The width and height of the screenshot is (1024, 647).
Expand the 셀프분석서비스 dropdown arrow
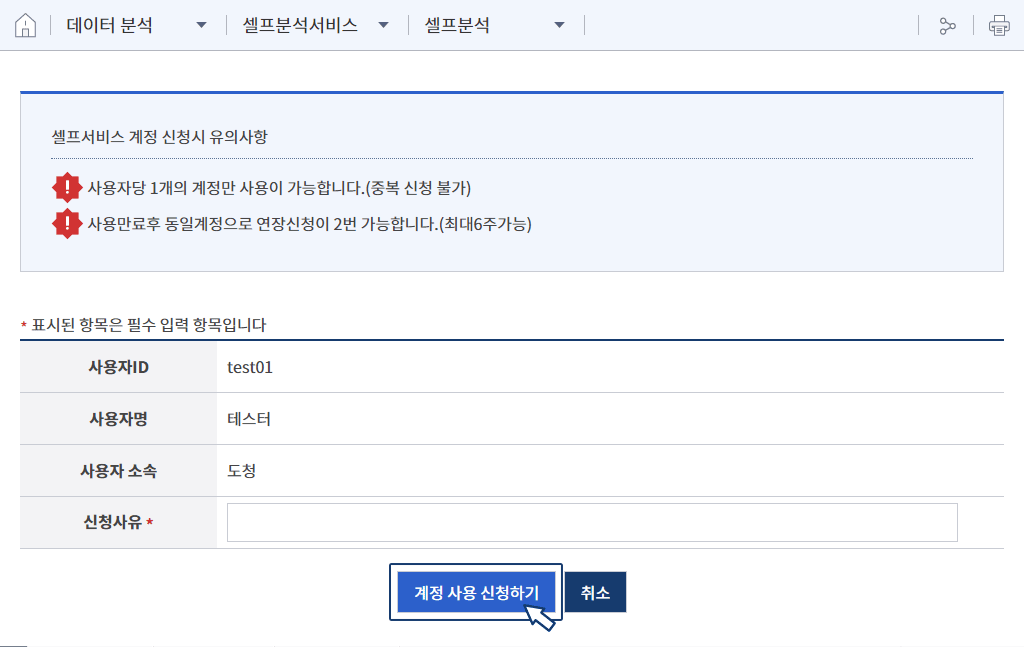(x=383, y=26)
